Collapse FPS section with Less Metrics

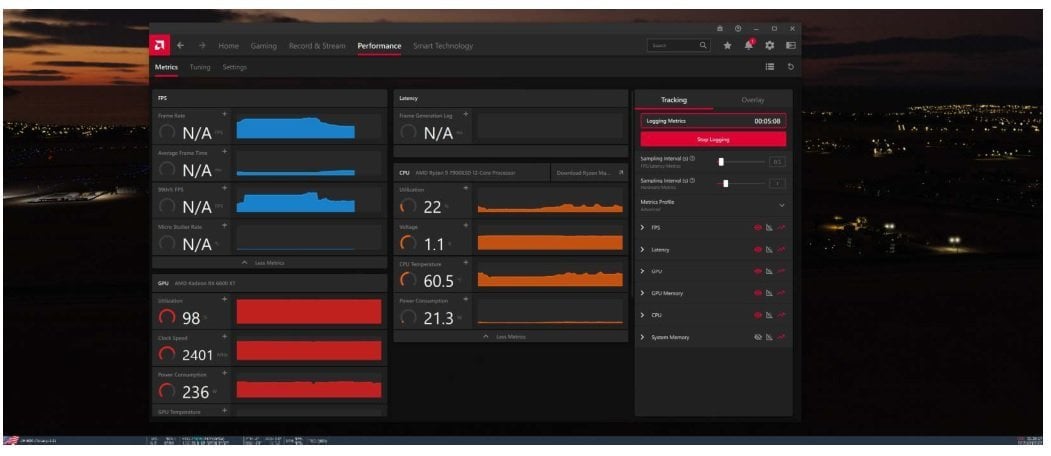269,263
